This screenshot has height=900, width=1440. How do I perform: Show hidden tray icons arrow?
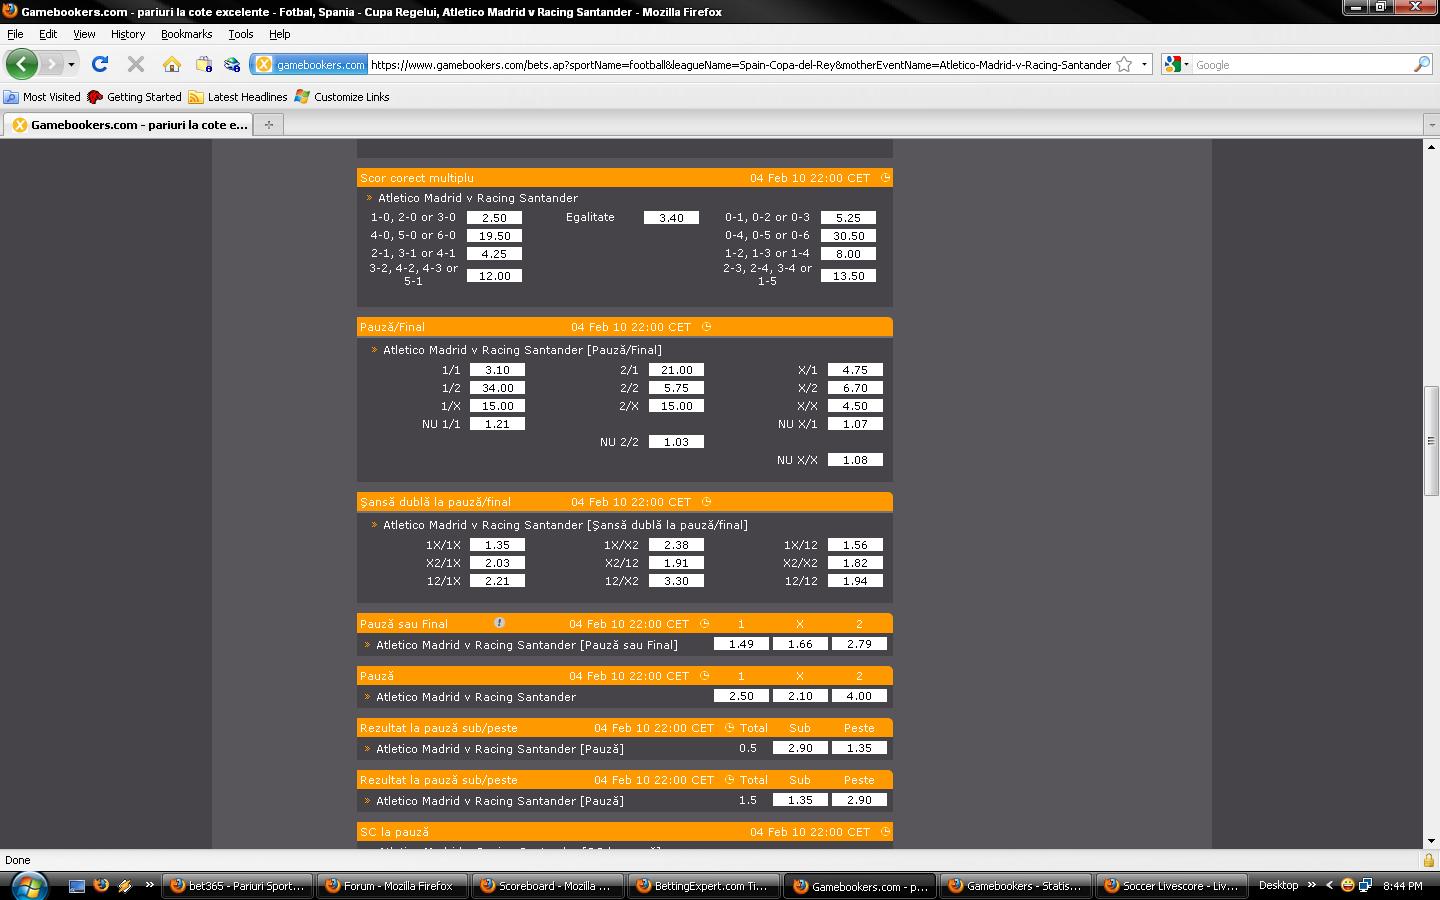click(x=1329, y=885)
